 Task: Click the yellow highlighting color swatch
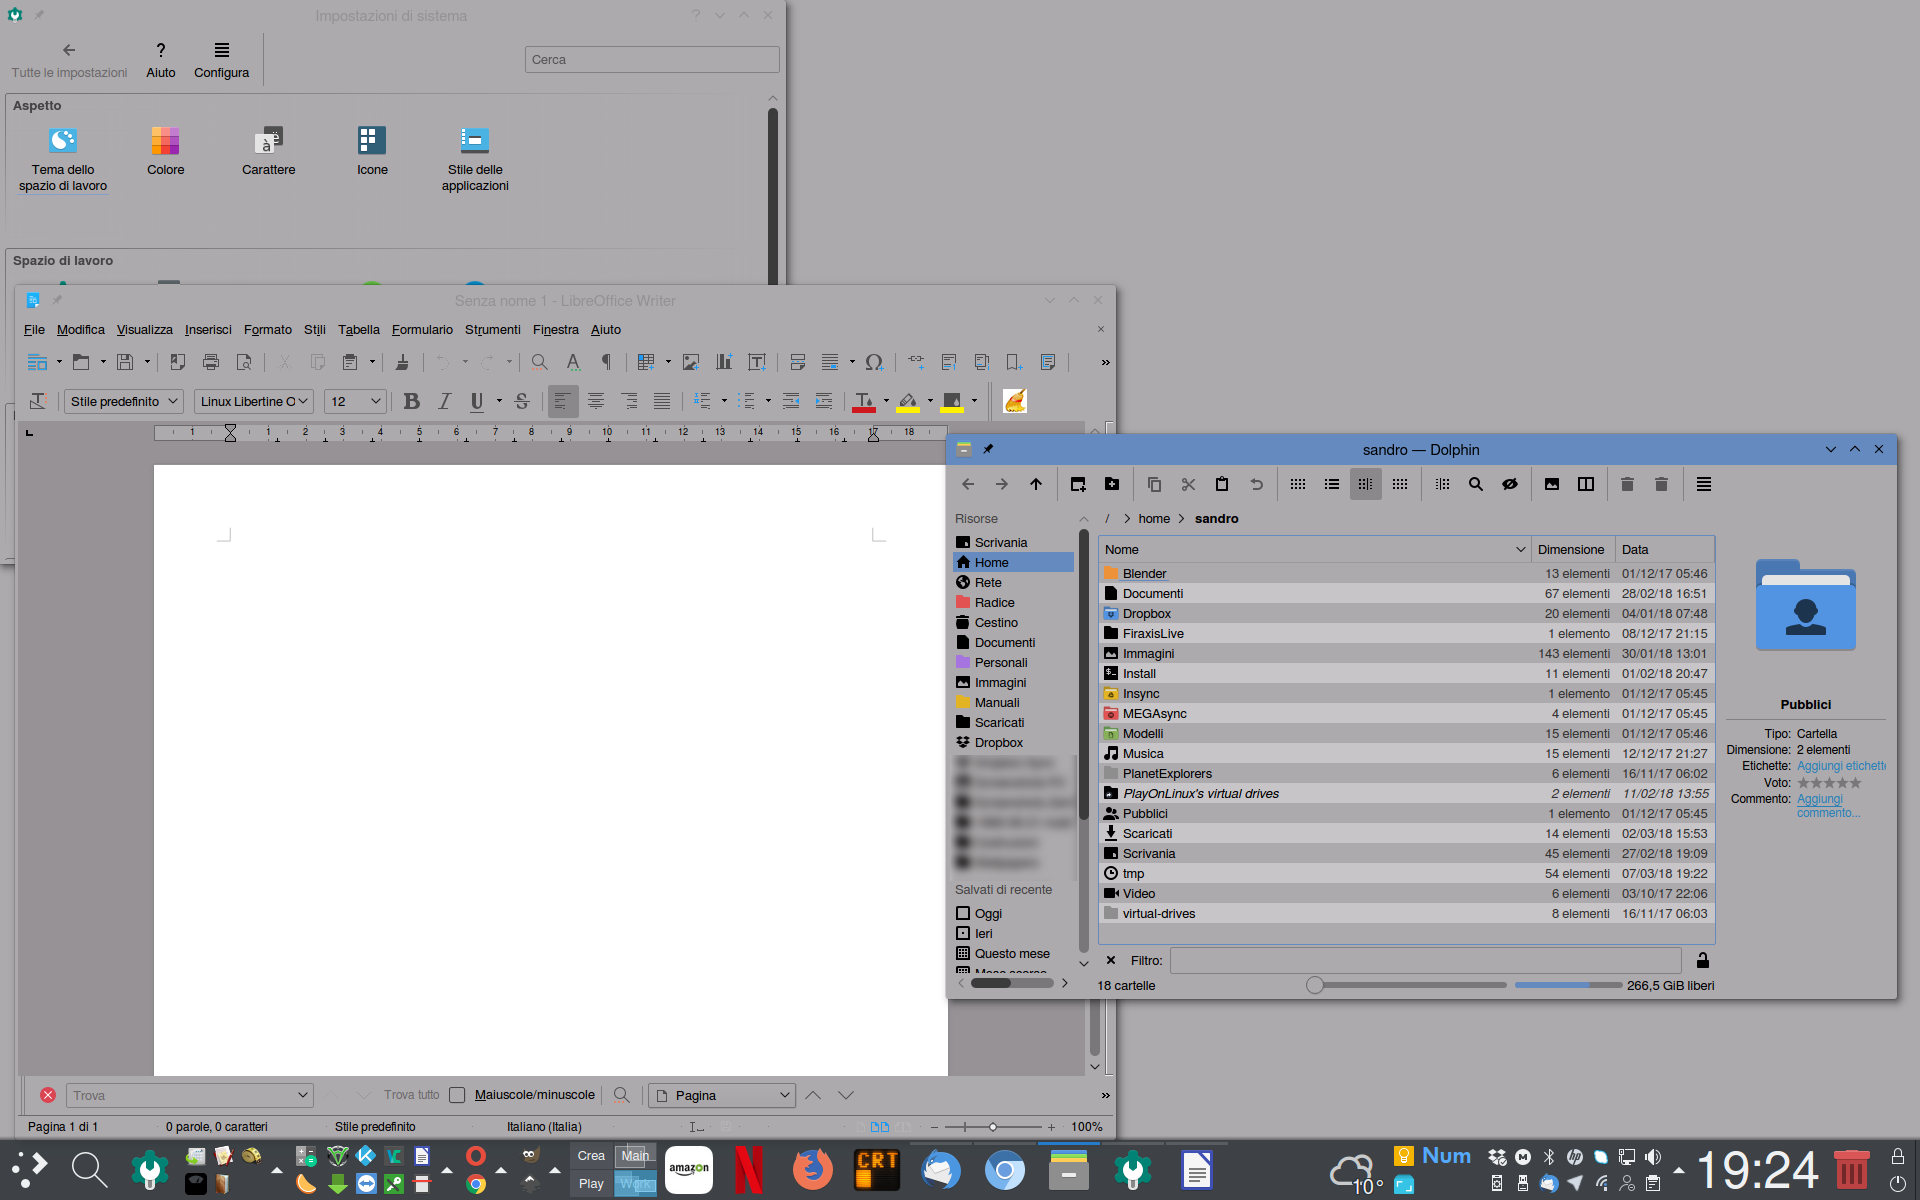[x=908, y=401]
